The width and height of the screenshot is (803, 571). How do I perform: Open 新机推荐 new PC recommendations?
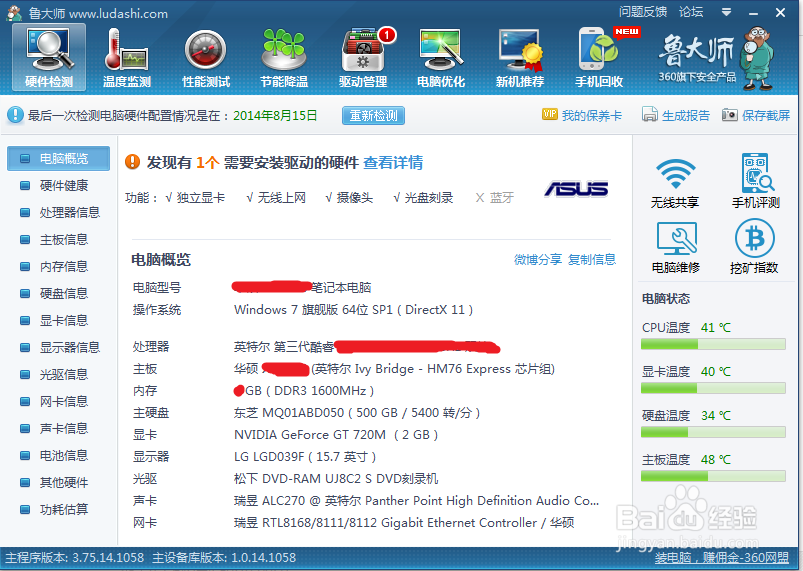tap(519, 58)
